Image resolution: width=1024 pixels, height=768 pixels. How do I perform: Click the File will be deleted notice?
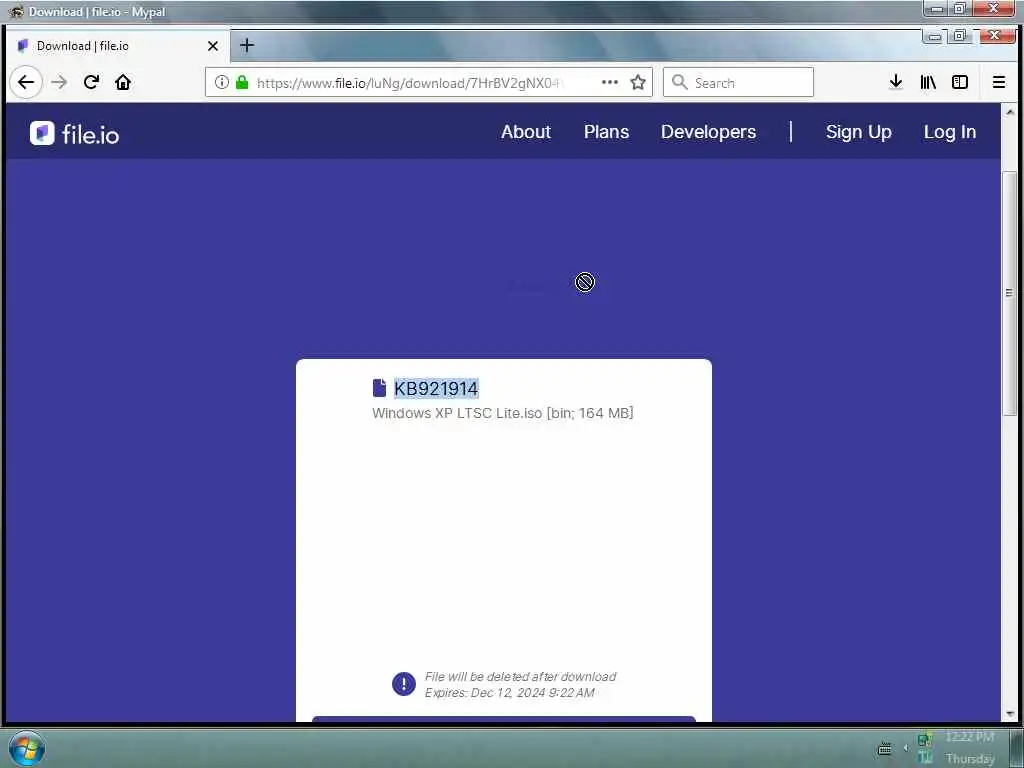pos(520,677)
